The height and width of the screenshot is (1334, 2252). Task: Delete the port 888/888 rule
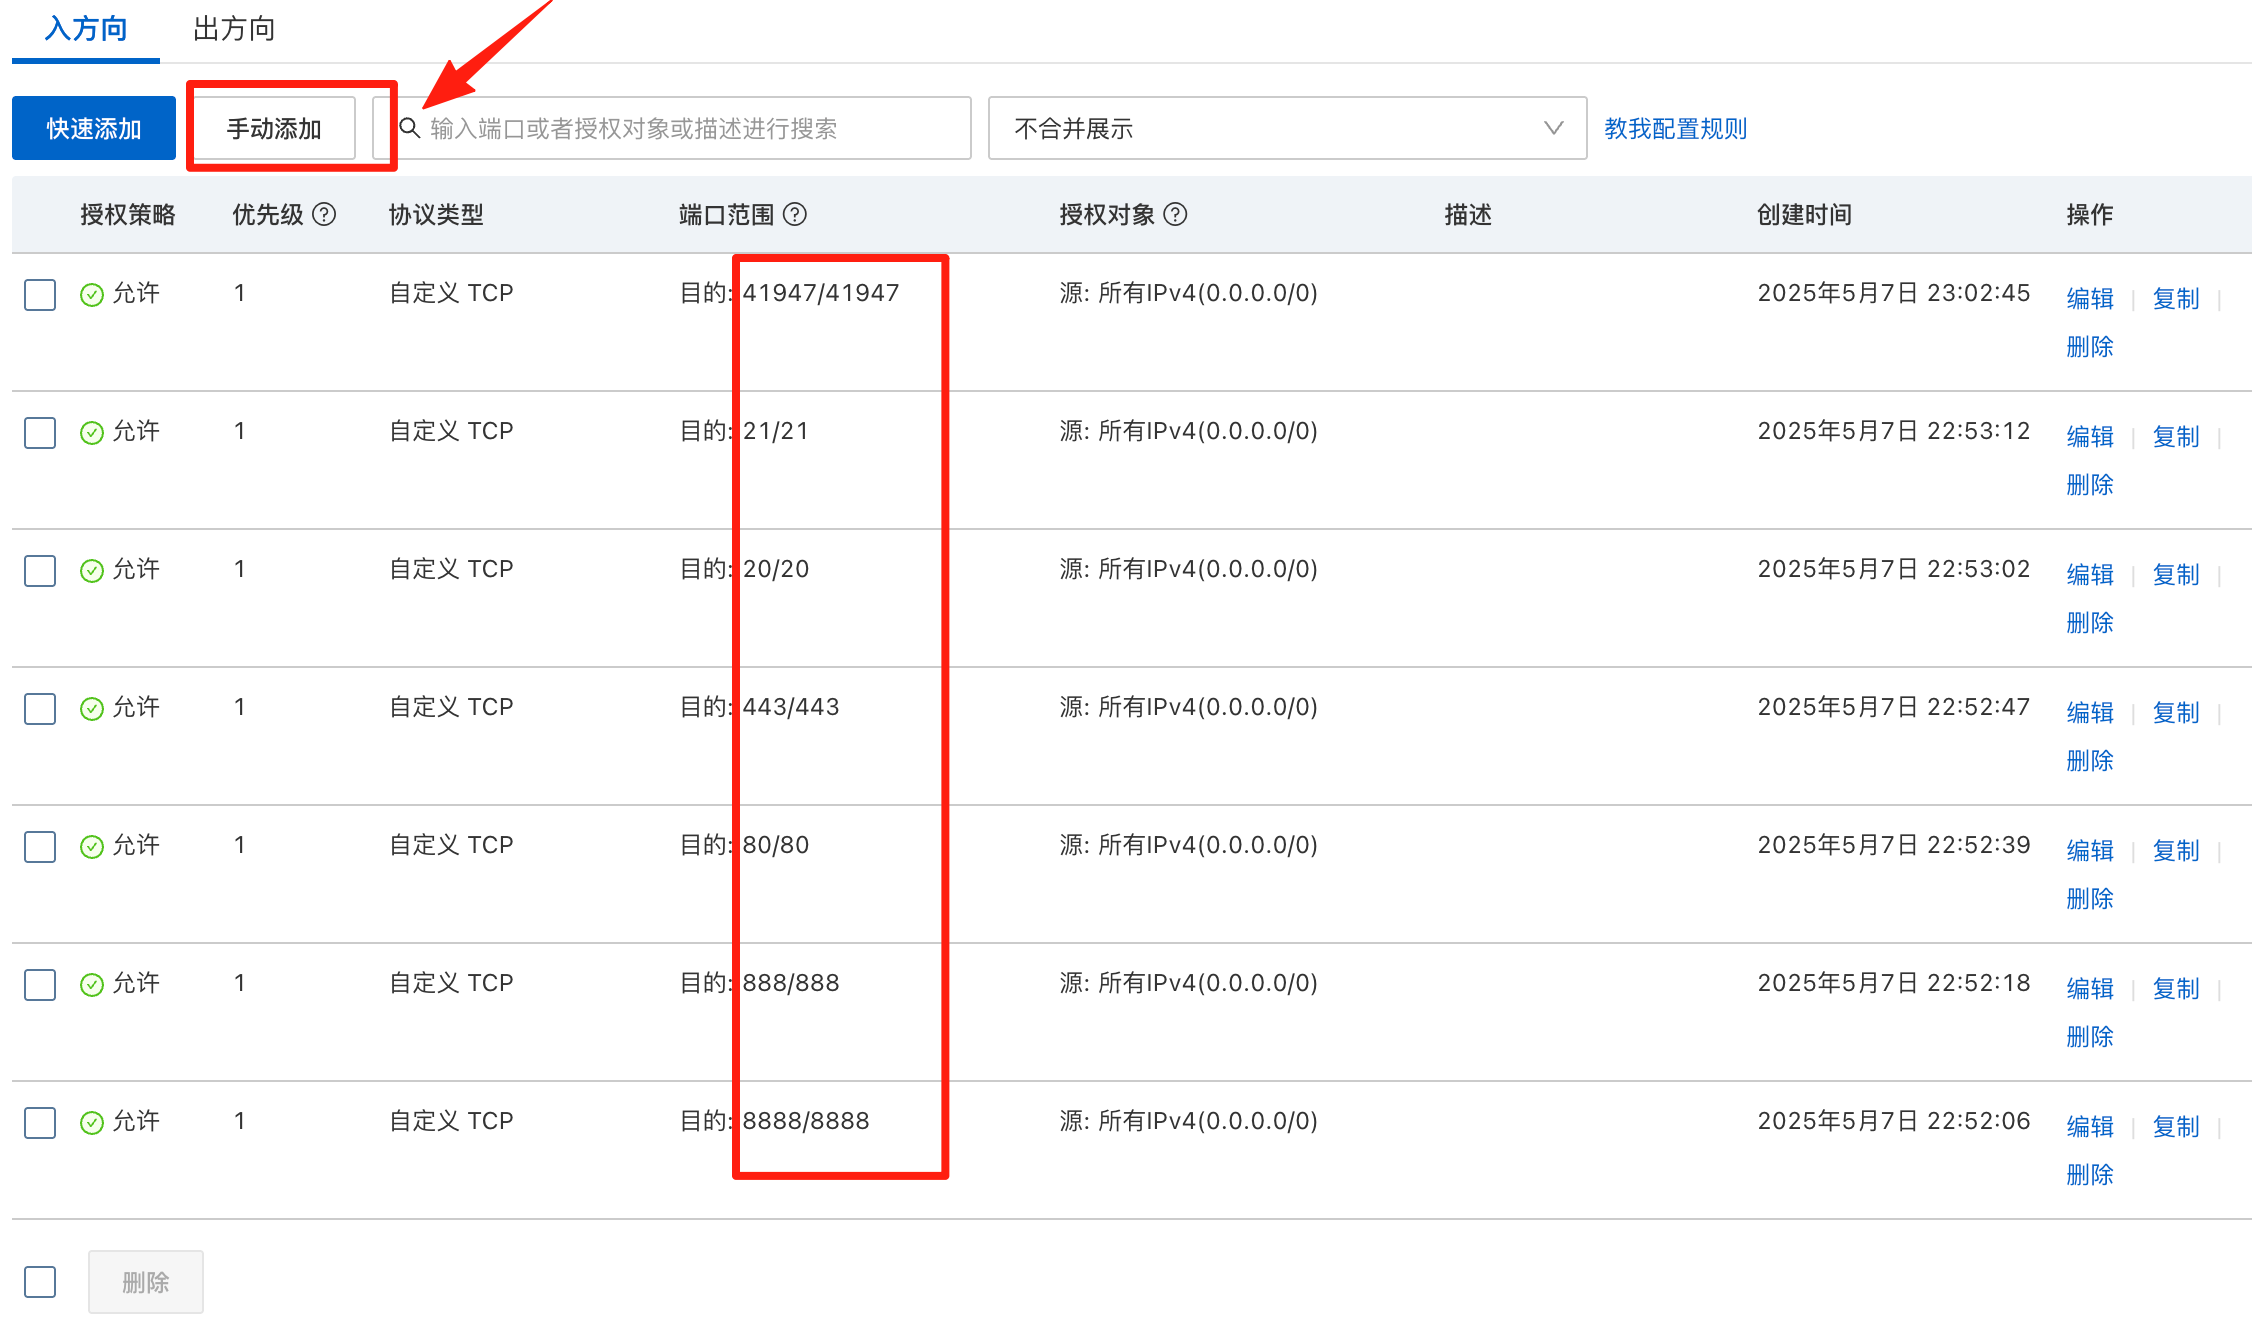(2089, 1036)
